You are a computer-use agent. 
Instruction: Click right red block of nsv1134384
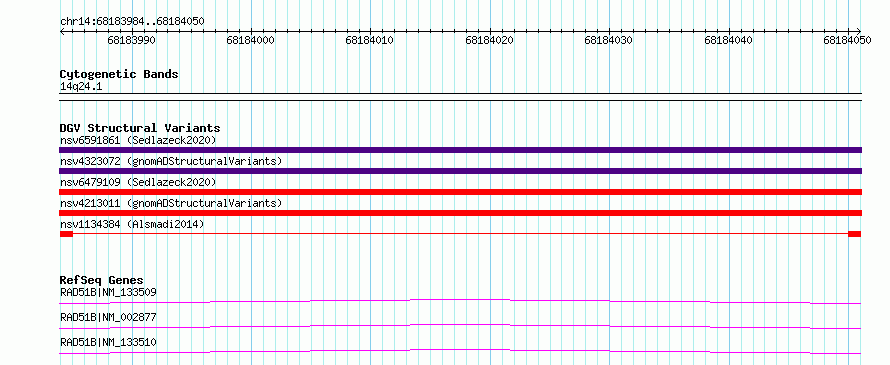coord(855,234)
